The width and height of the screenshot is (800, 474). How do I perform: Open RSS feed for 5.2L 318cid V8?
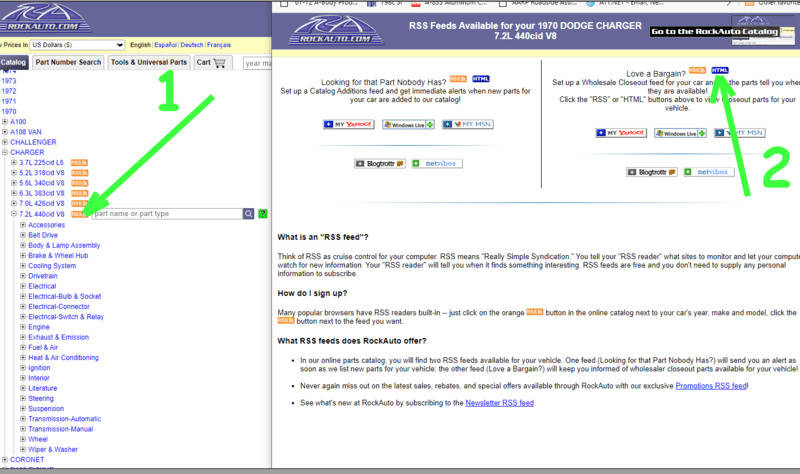click(x=79, y=173)
